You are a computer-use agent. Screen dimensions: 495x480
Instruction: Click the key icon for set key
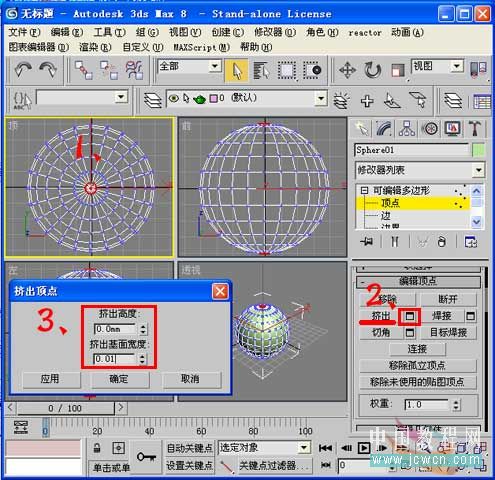coord(146,456)
